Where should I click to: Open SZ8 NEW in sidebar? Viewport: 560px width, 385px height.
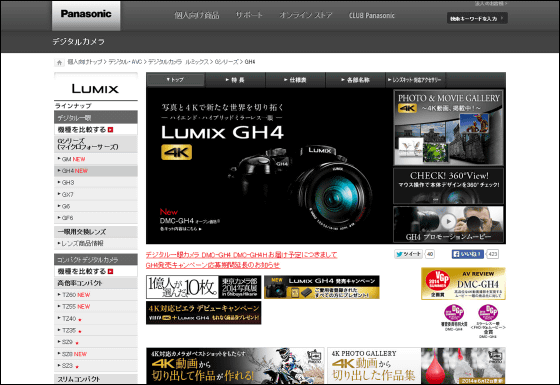[x=95, y=354]
